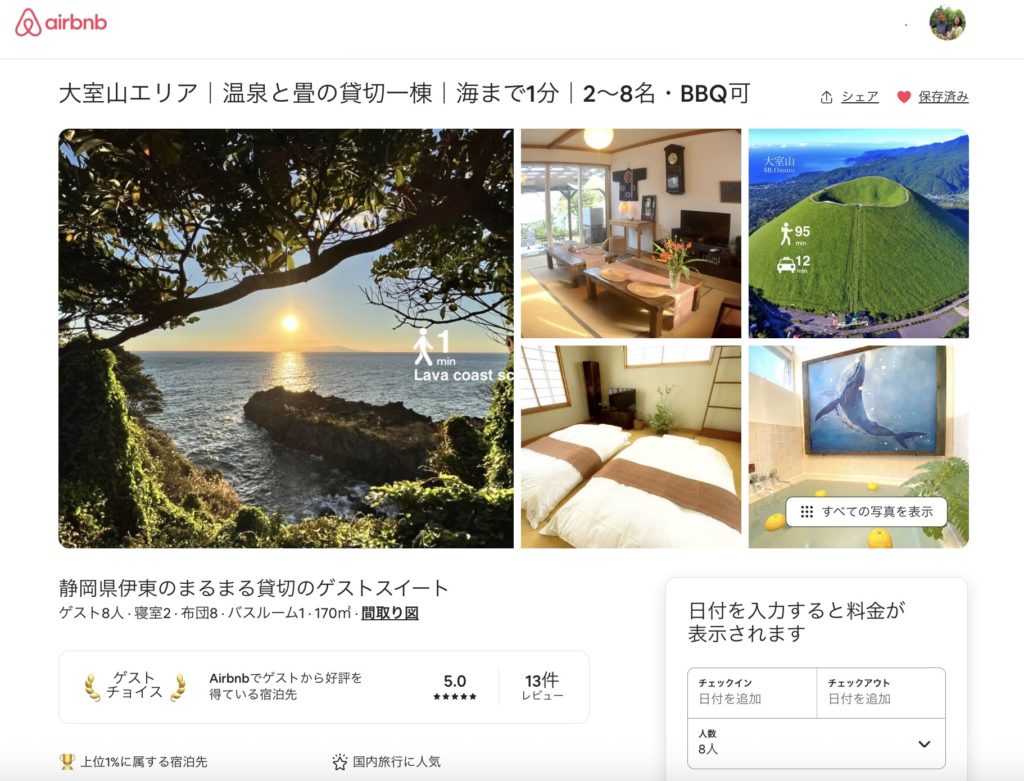Toggle the red heart saved icon
Viewport: 1024px width, 781px height.
903,97
